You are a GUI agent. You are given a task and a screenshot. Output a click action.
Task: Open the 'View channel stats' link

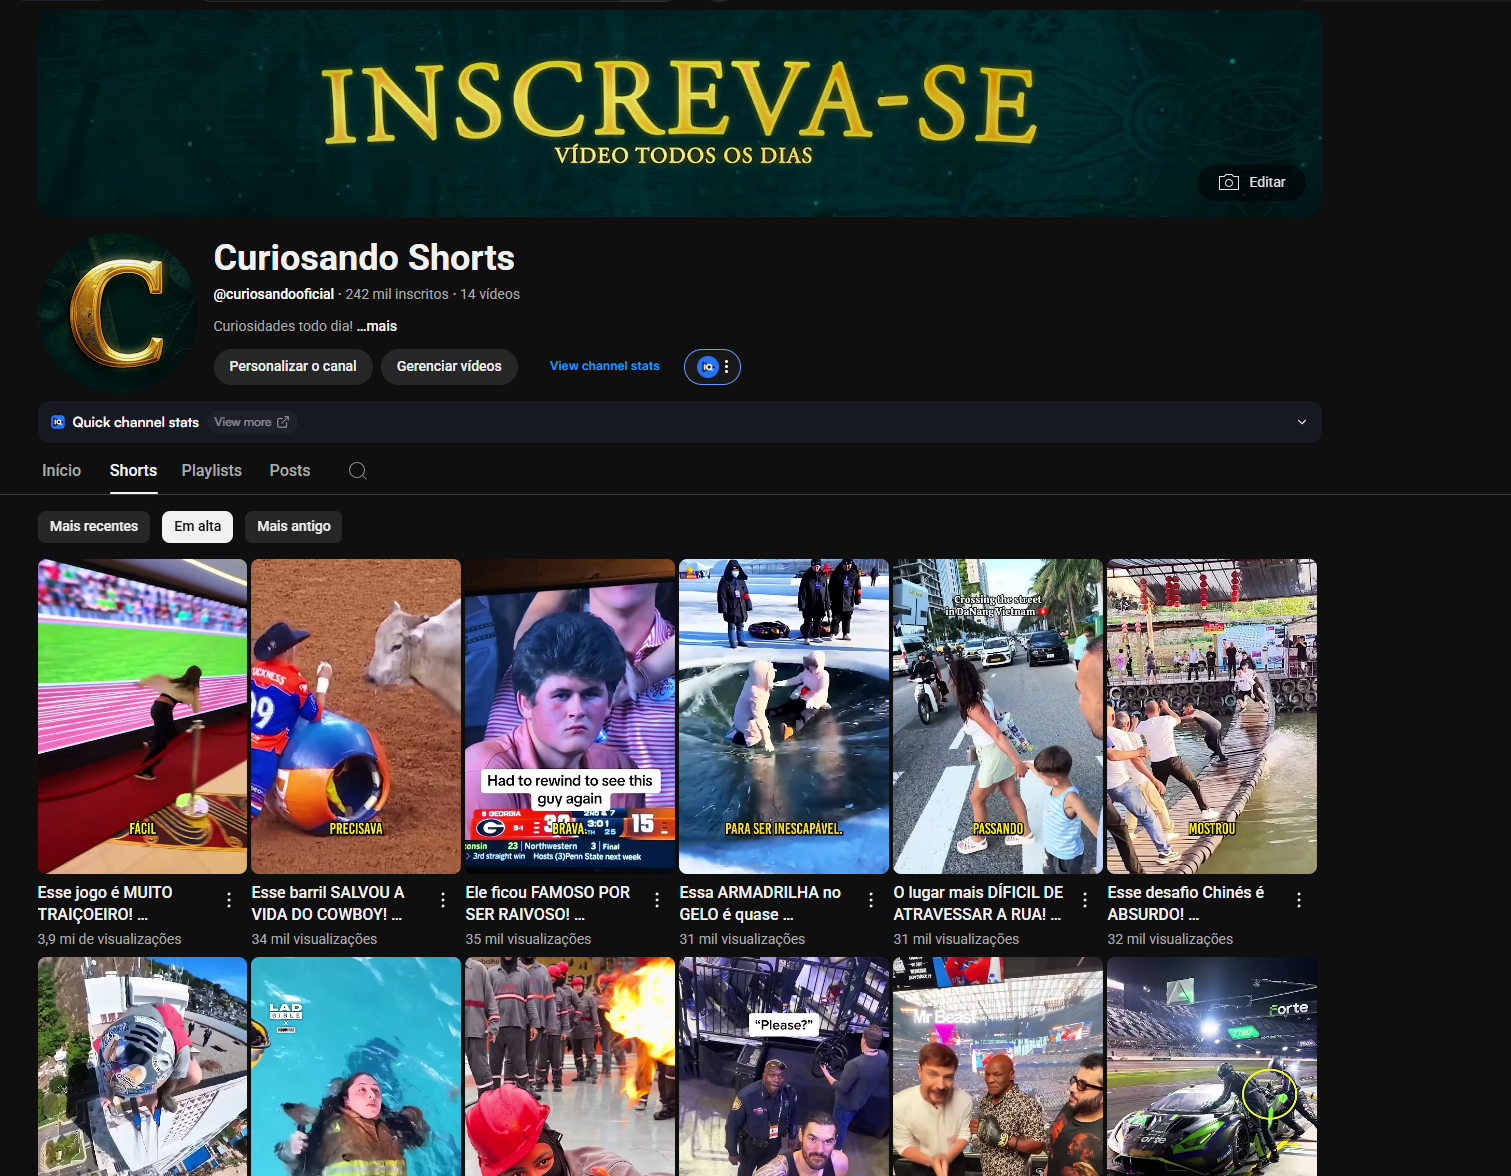pyautogui.click(x=604, y=366)
